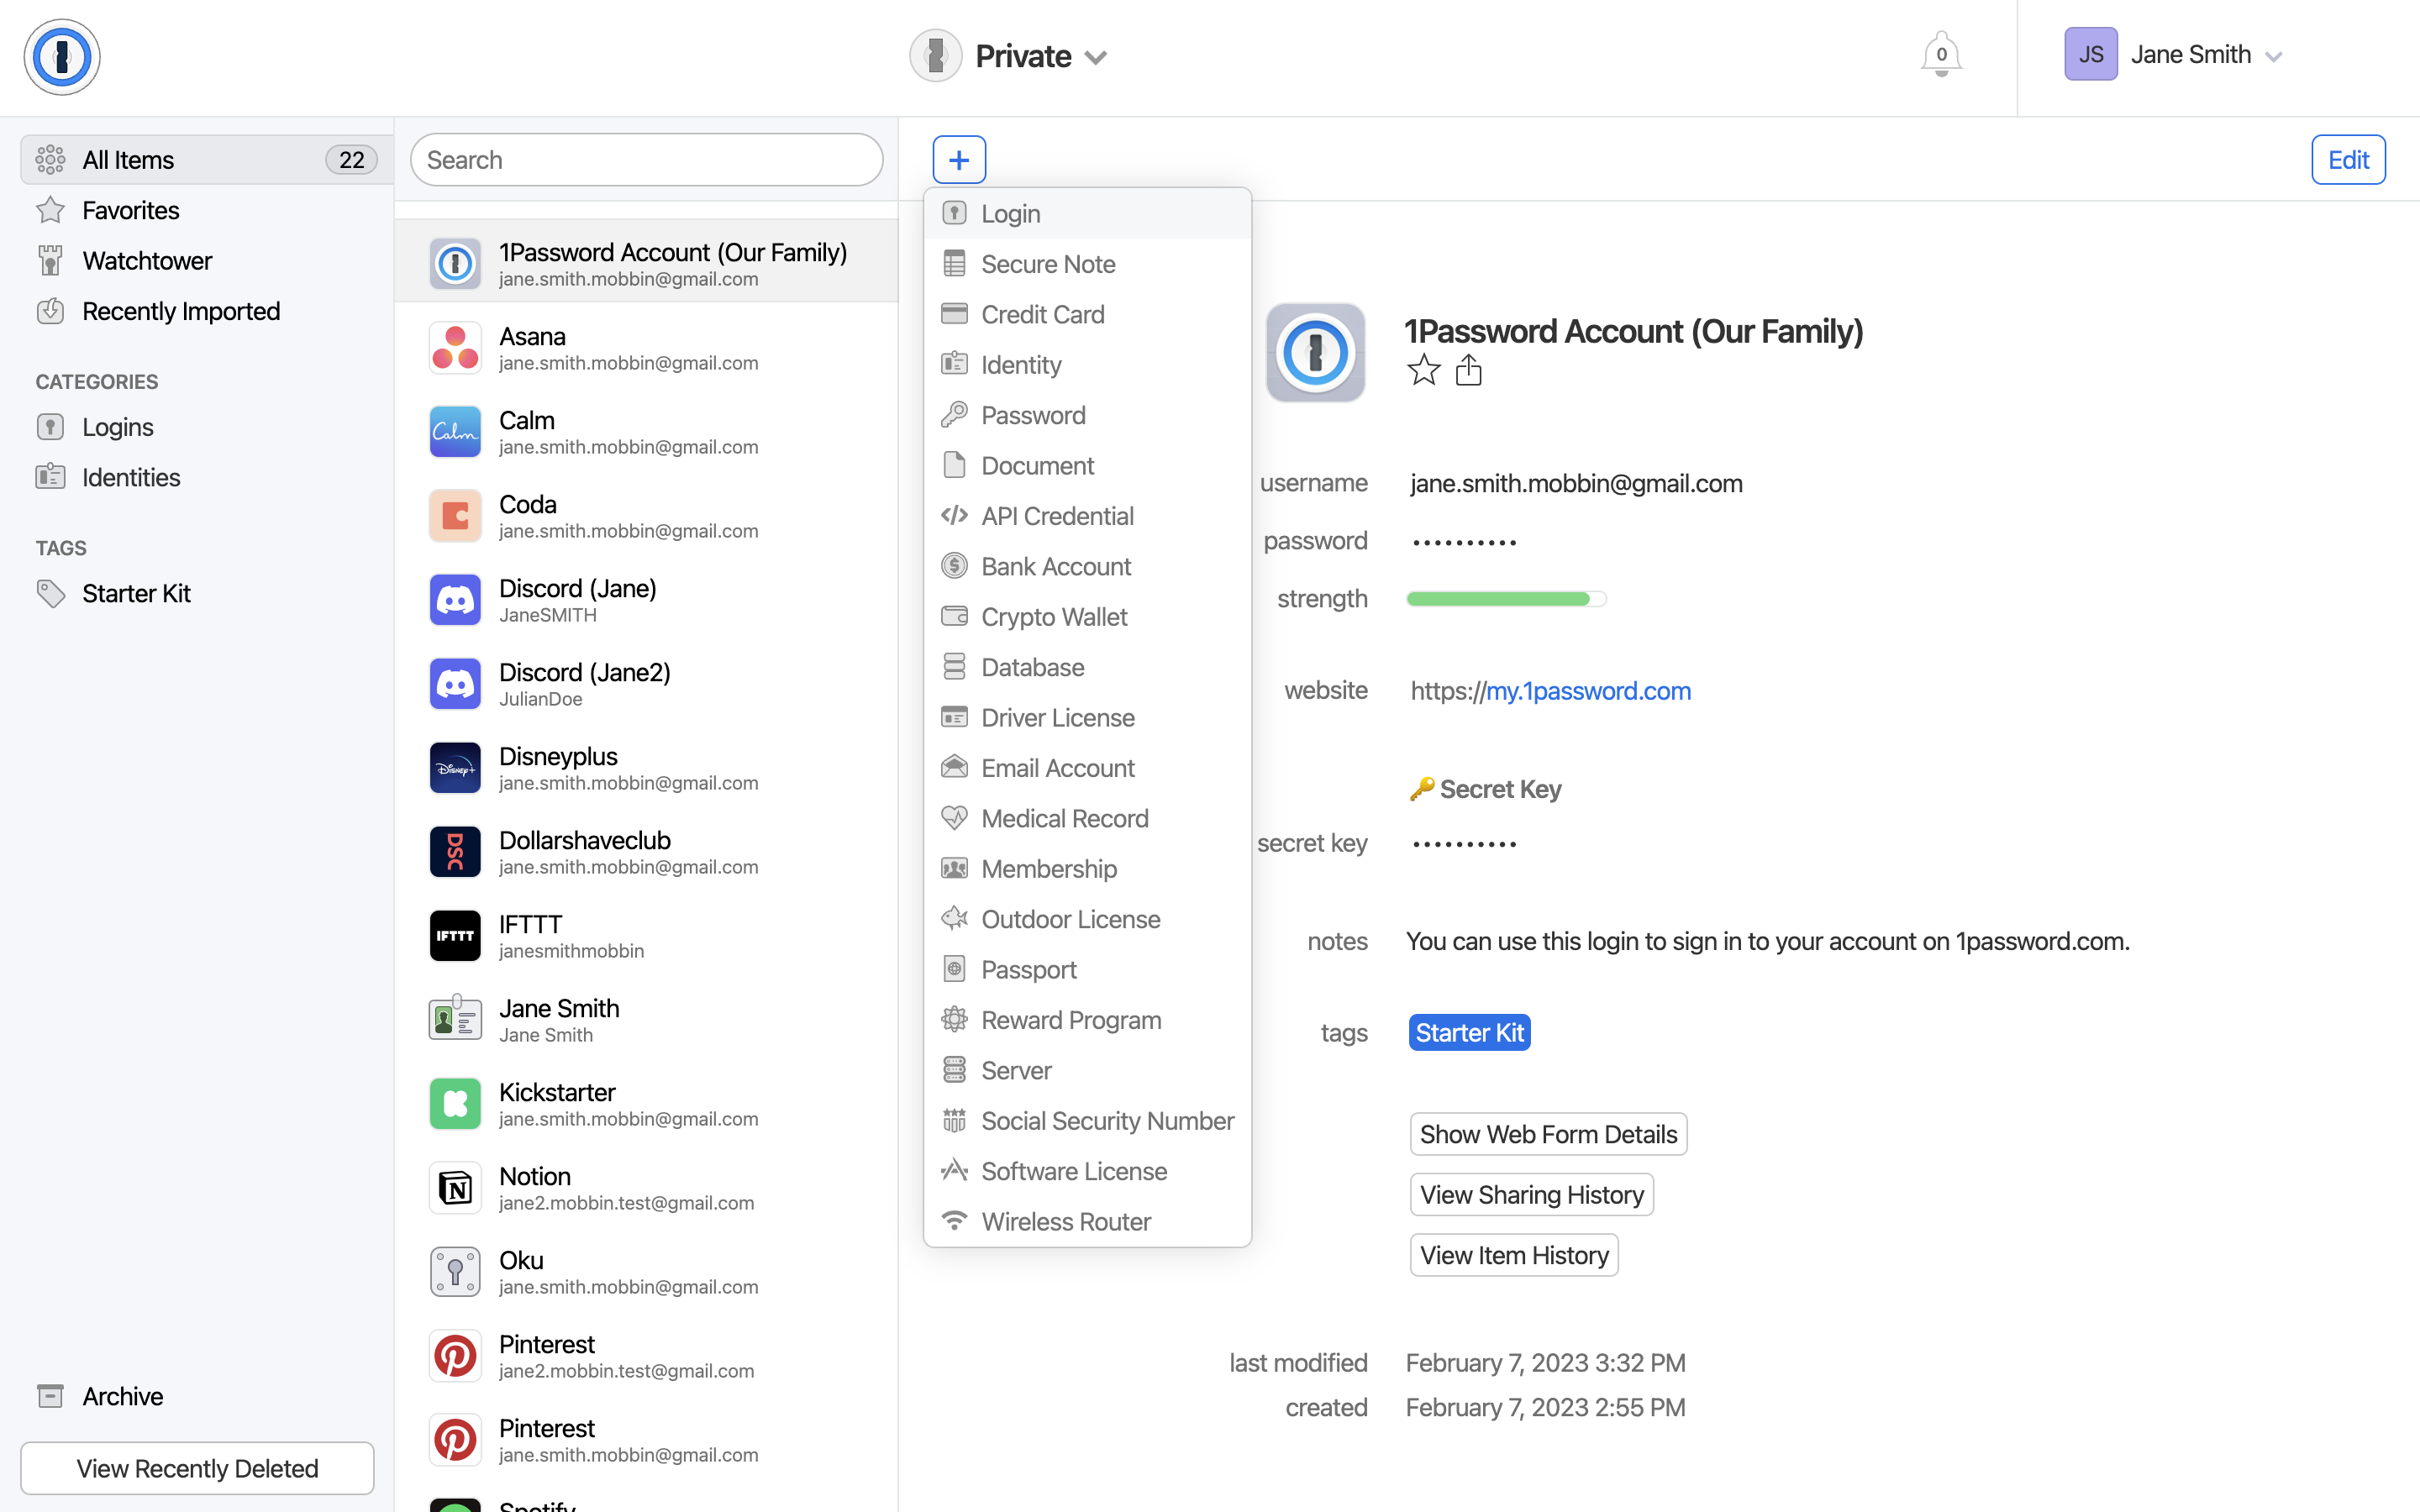Click the Coda icon in the item list
Image resolution: width=2420 pixels, height=1512 pixels.
[x=455, y=516]
